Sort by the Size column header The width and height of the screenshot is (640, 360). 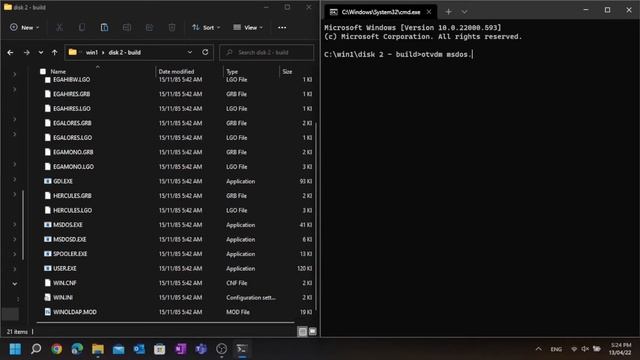coord(287,71)
